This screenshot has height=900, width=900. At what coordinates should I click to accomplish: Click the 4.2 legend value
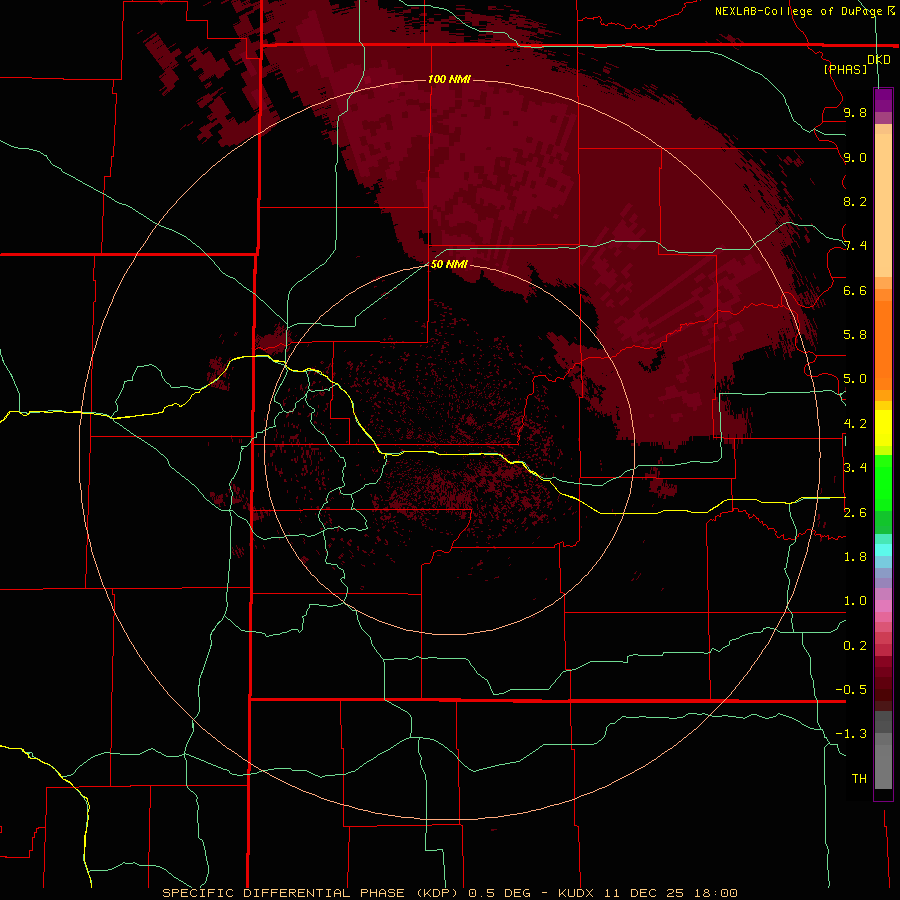(855, 424)
